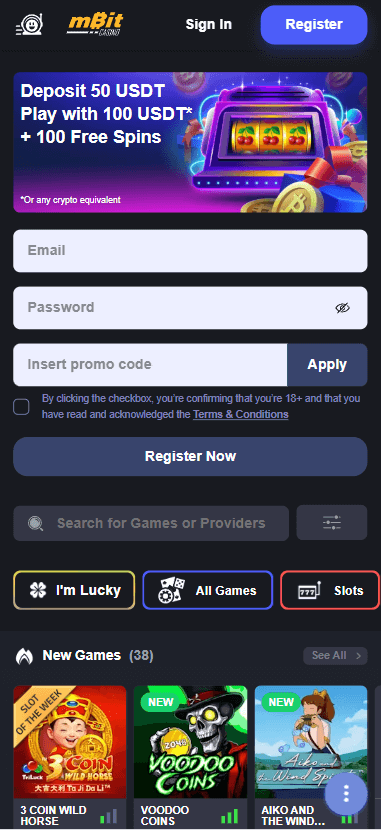Click the search magnifier icon

coord(36,524)
